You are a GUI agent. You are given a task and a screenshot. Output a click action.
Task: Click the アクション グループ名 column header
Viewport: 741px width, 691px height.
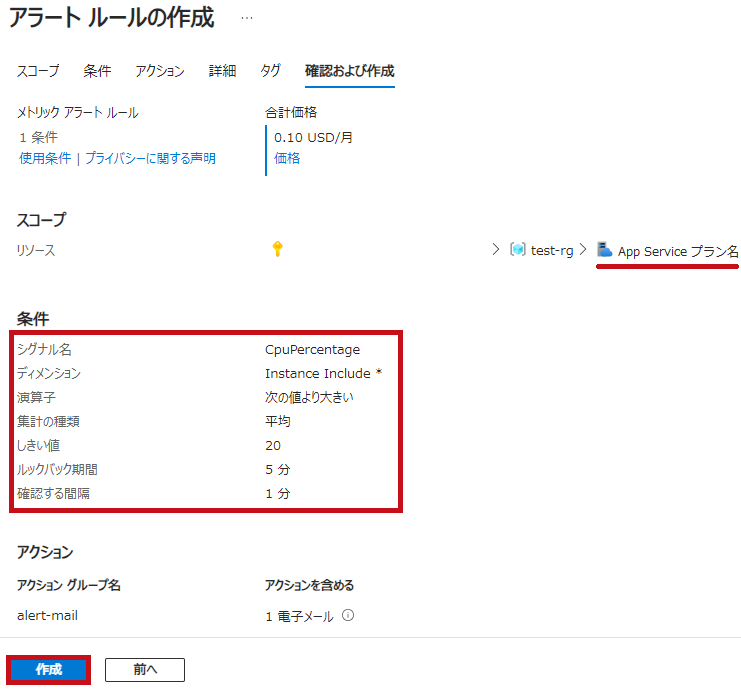click(69, 585)
